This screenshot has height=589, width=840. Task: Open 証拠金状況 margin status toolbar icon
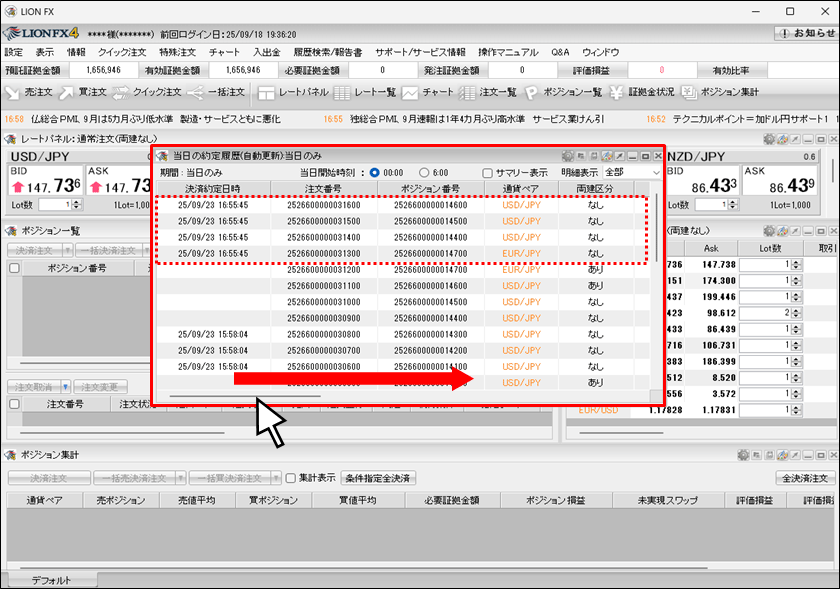642,92
